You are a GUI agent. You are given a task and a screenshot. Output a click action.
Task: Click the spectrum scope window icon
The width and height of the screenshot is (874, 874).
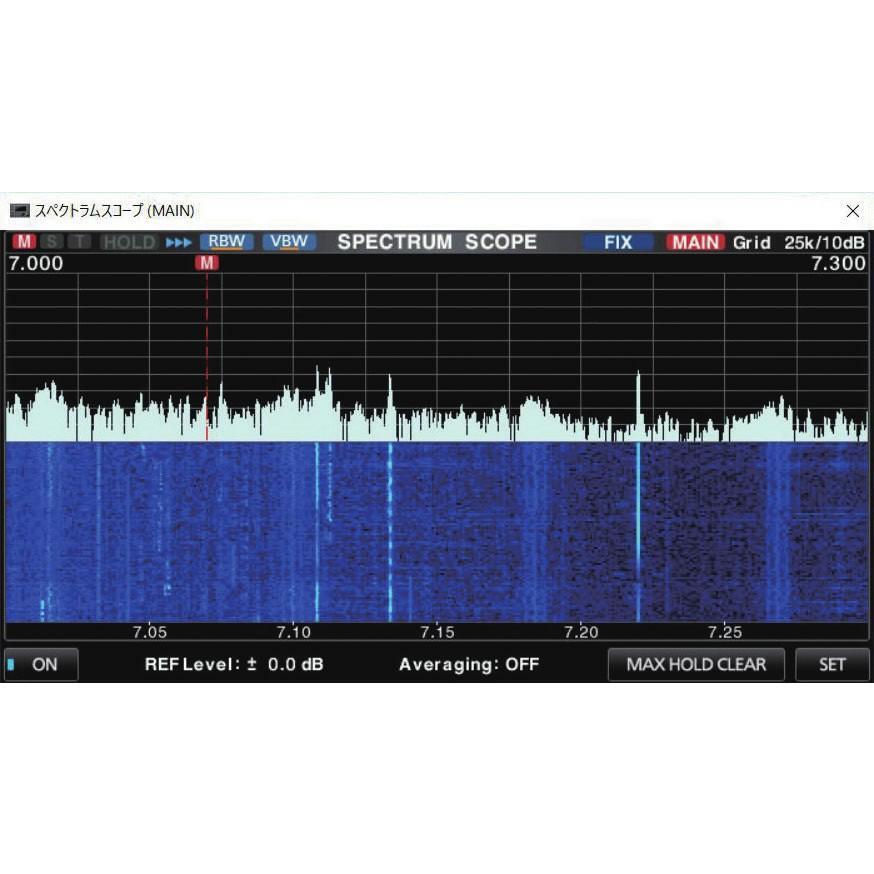pos(20,211)
